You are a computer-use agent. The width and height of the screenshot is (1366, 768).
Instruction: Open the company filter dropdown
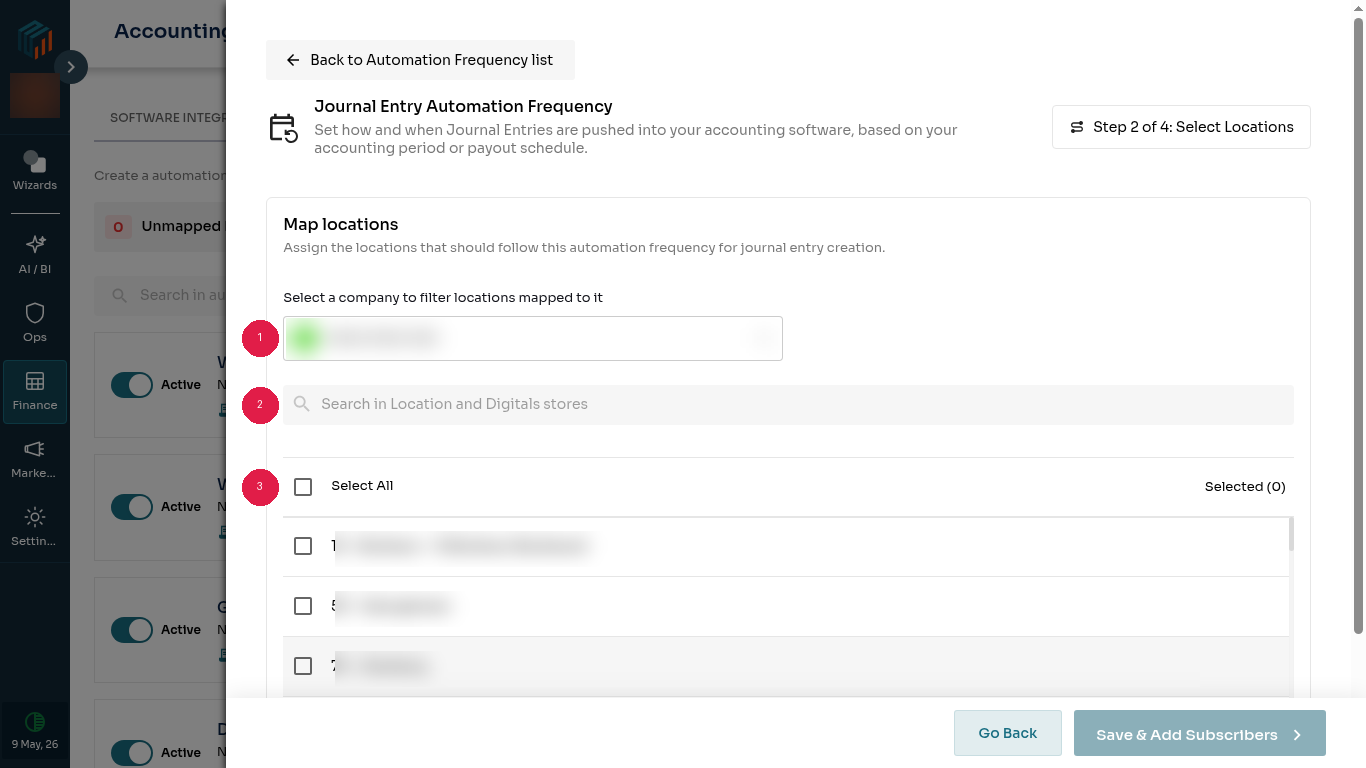click(x=533, y=339)
